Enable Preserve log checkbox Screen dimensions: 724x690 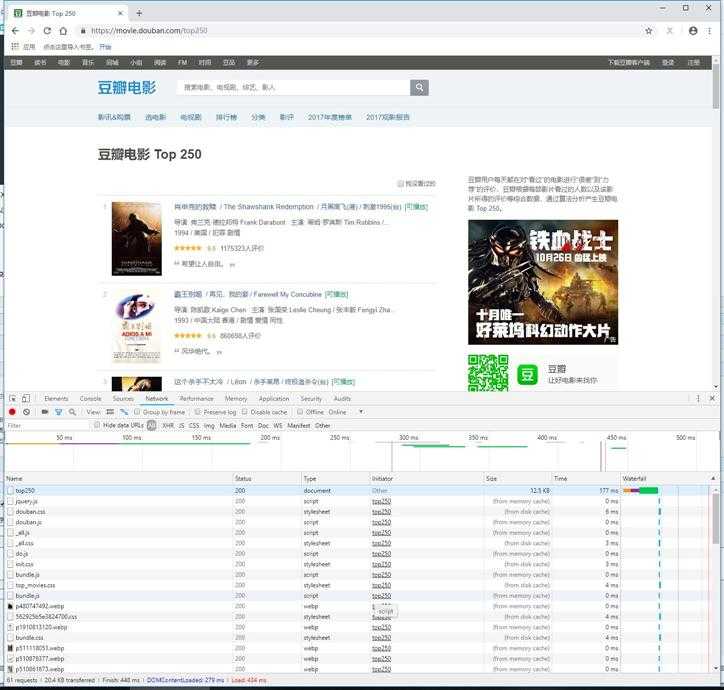click(198, 412)
